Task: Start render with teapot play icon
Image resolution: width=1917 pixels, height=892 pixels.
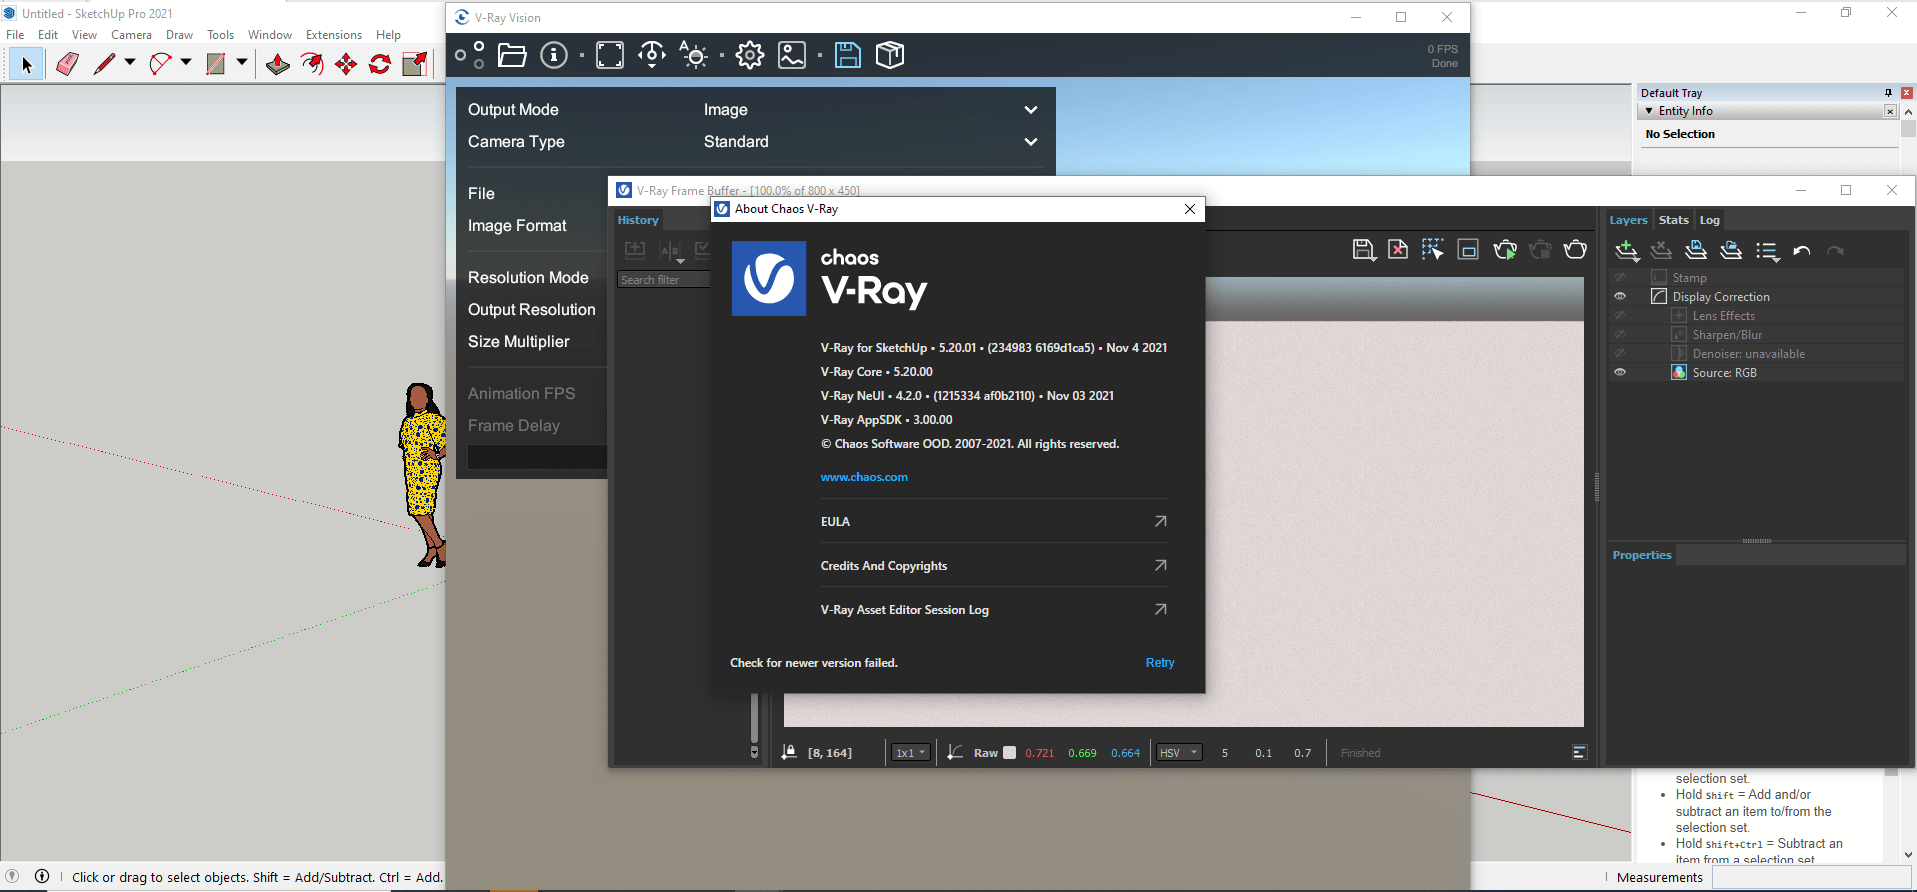Action: [1505, 250]
